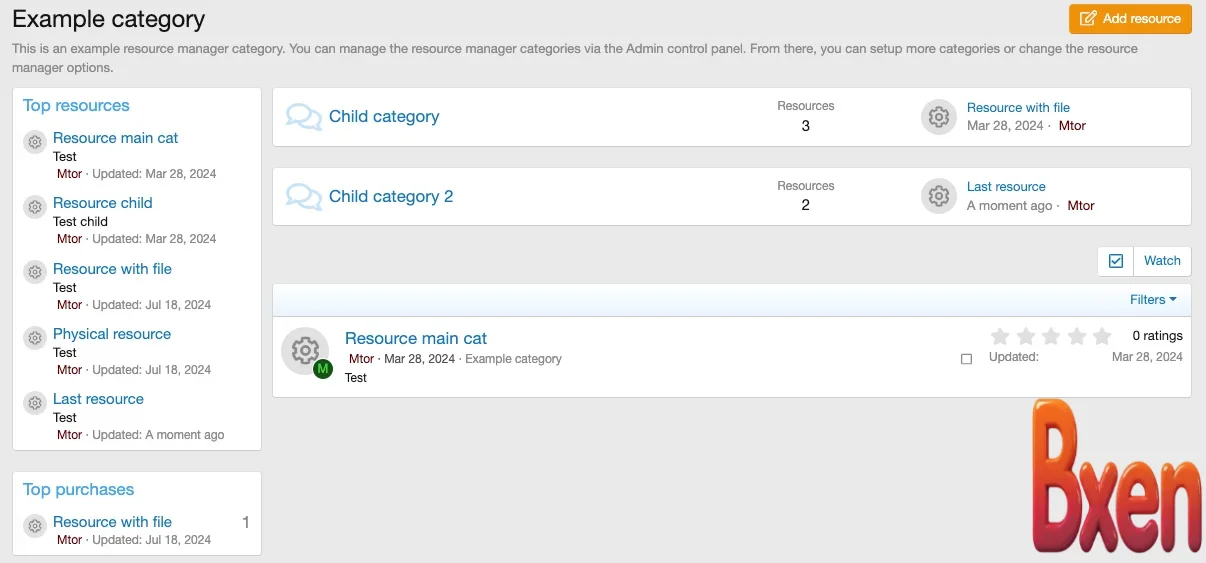Expand the Filters dropdown

[1153, 300]
